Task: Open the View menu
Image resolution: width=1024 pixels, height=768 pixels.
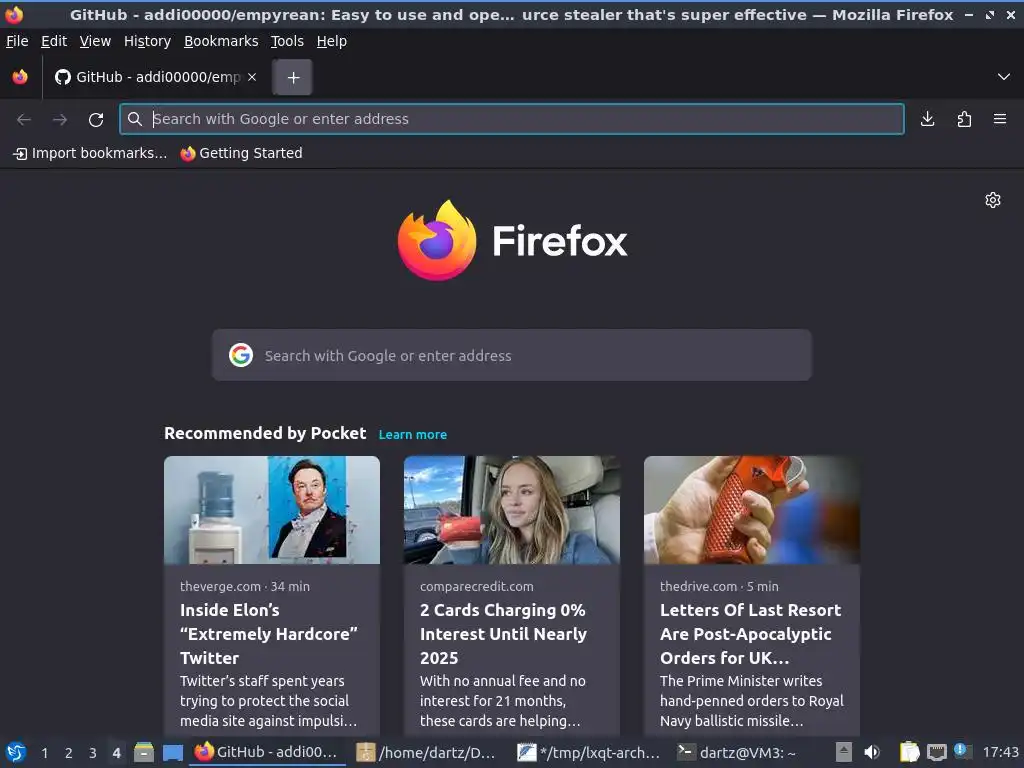Action: [x=95, y=41]
